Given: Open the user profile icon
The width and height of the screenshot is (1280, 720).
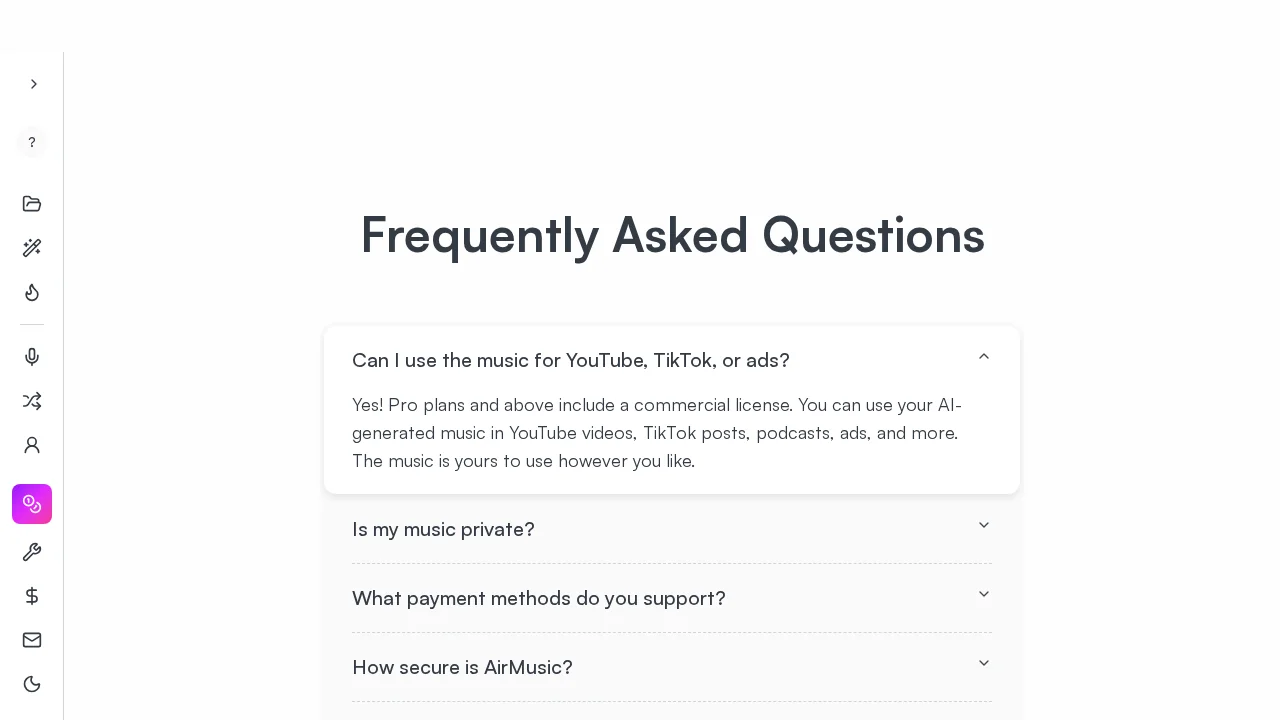Looking at the screenshot, I should (32, 445).
